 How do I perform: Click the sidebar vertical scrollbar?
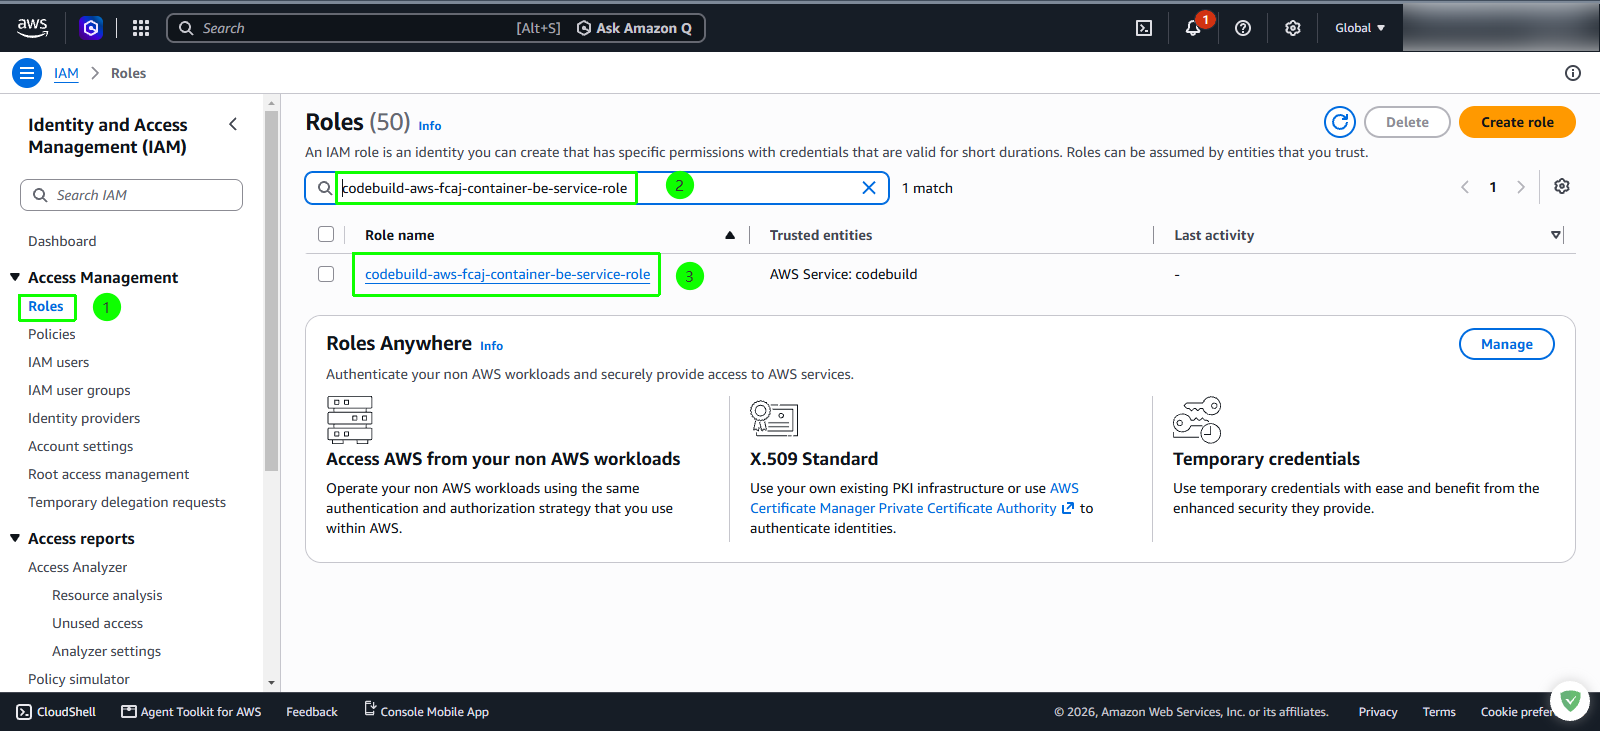271,290
